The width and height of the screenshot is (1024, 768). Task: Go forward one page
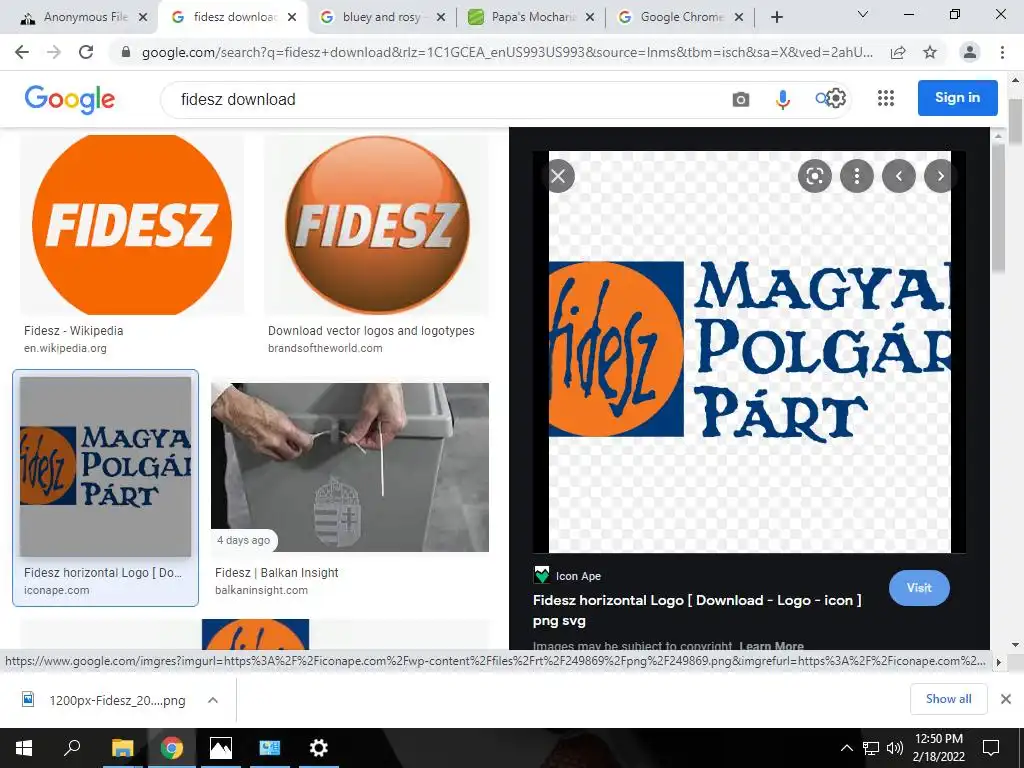[x=54, y=52]
